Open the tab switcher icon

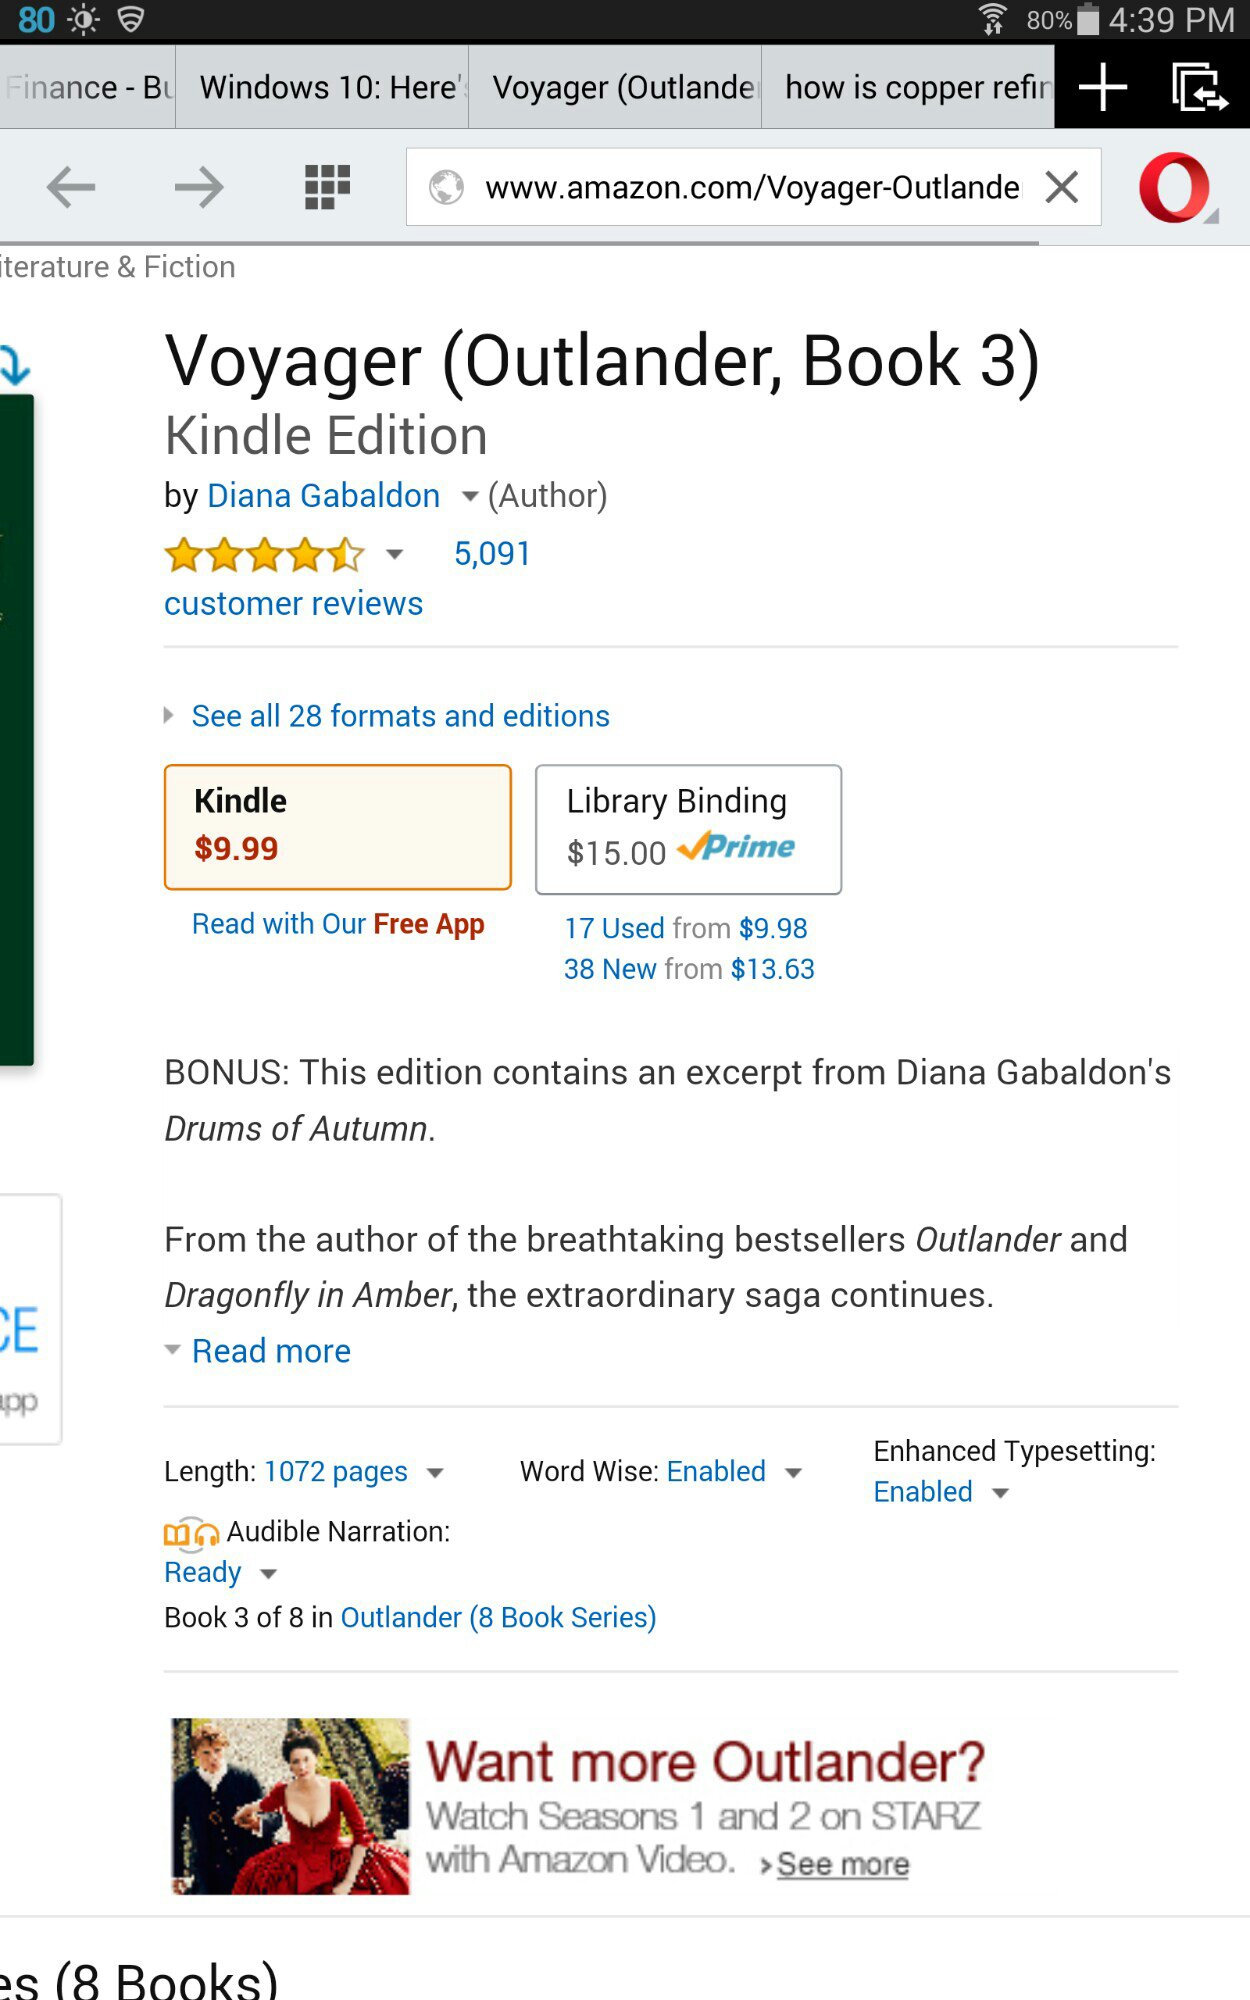[1198, 87]
